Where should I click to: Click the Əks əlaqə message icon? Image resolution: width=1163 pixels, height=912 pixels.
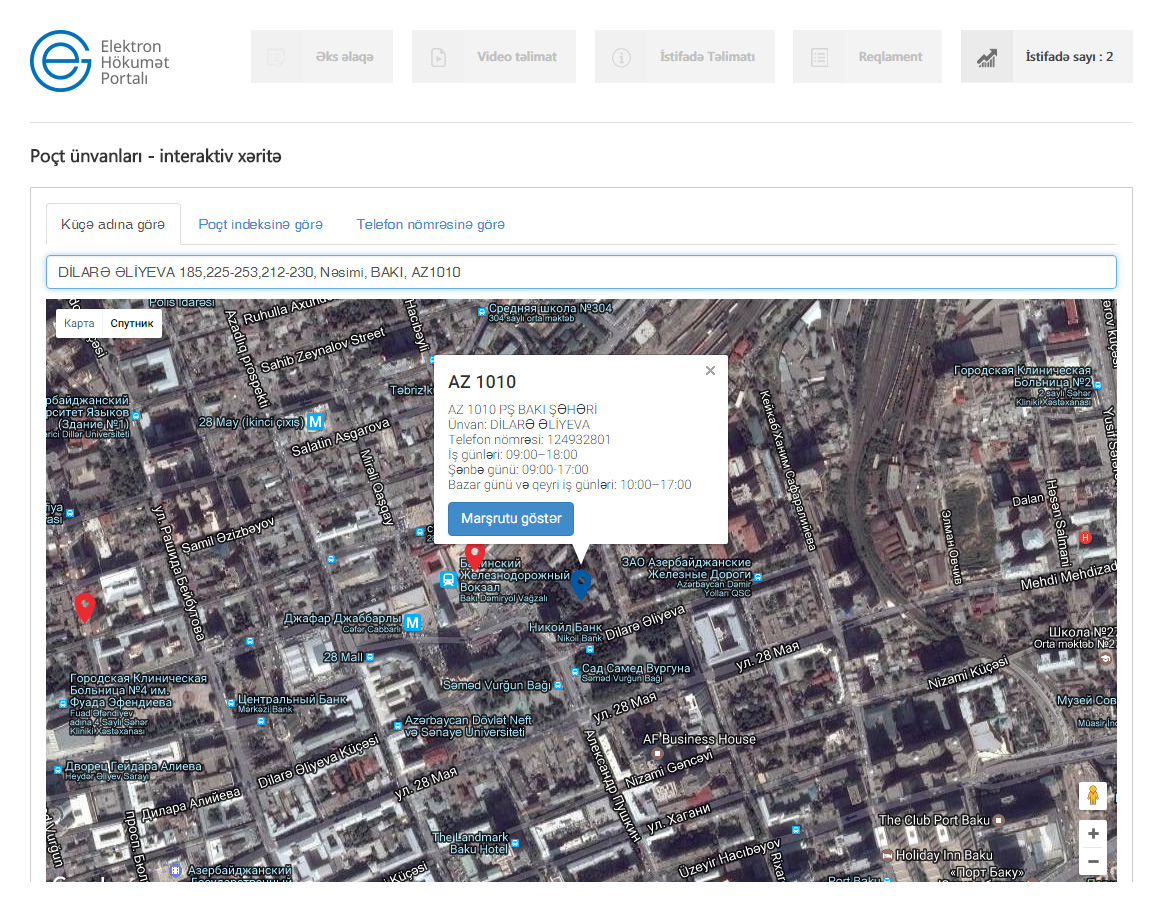pyautogui.click(x=276, y=57)
